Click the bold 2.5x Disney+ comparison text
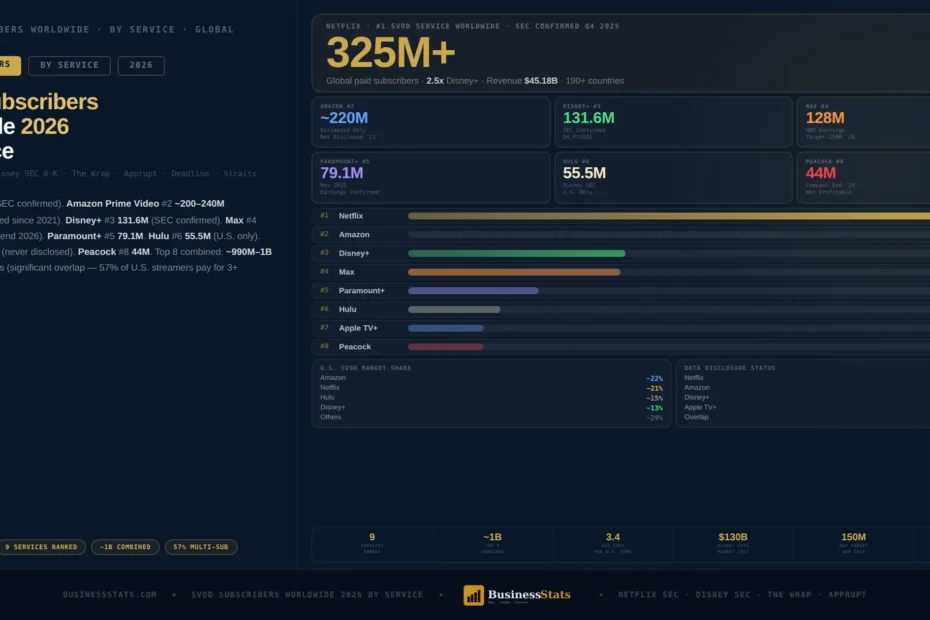The height and width of the screenshot is (620, 930). pyautogui.click(x=435, y=81)
